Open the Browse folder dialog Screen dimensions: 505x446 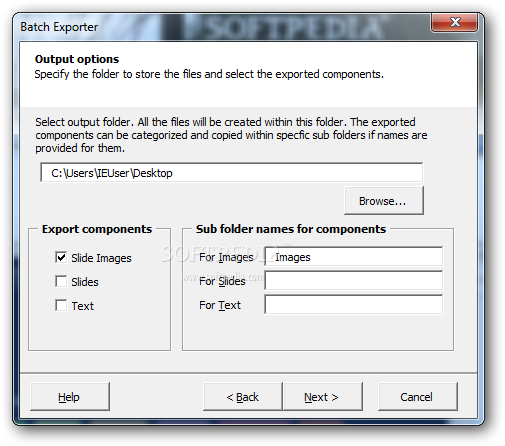pos(384,201)
